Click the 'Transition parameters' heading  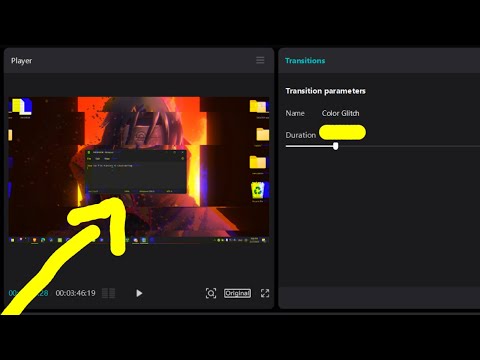coord(325,91)
